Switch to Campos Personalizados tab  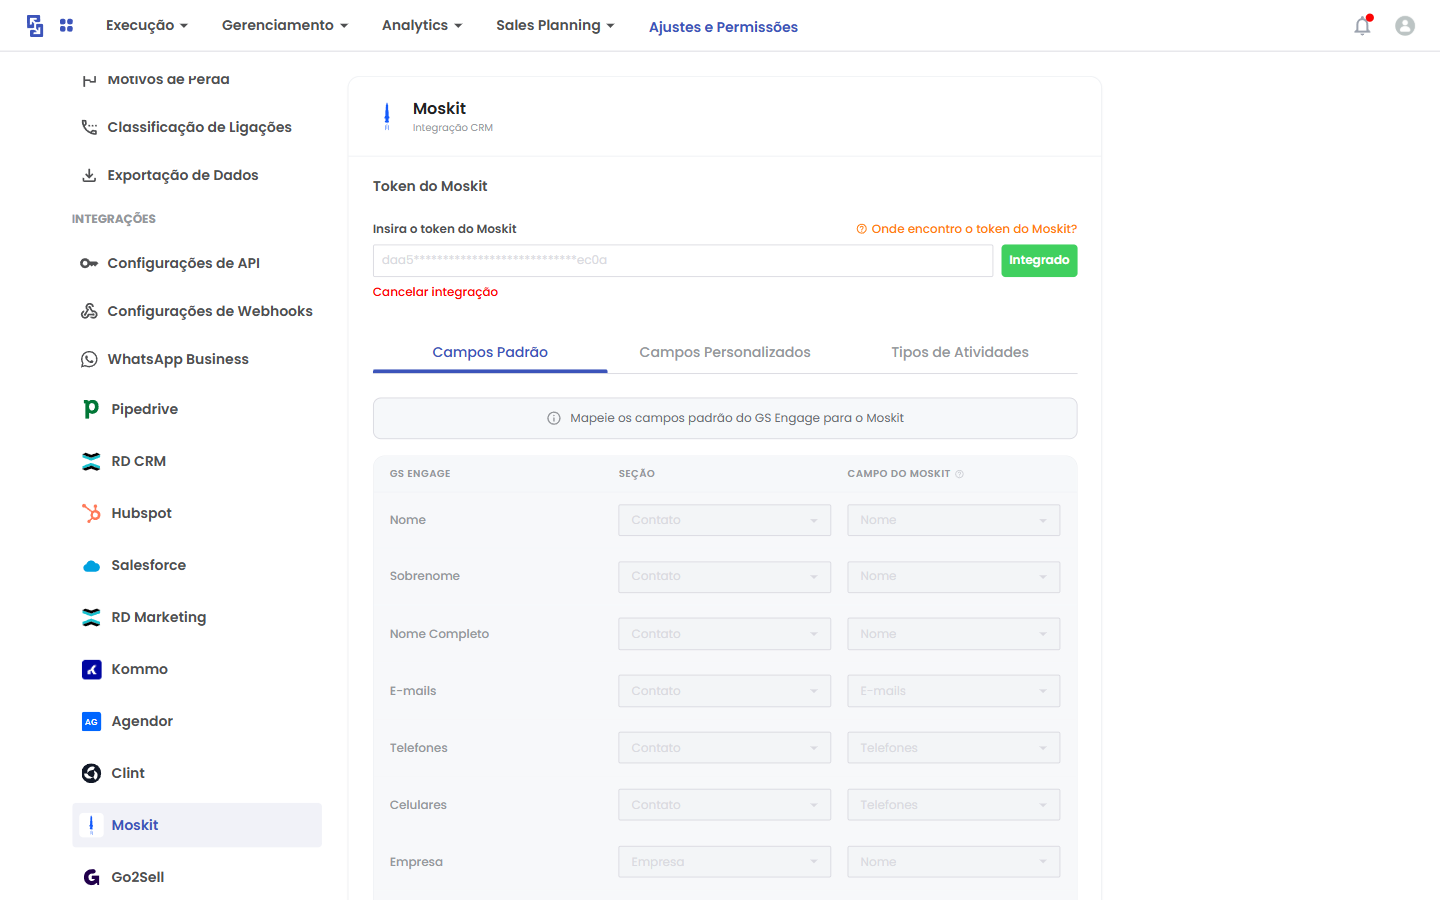pos(725,352)
